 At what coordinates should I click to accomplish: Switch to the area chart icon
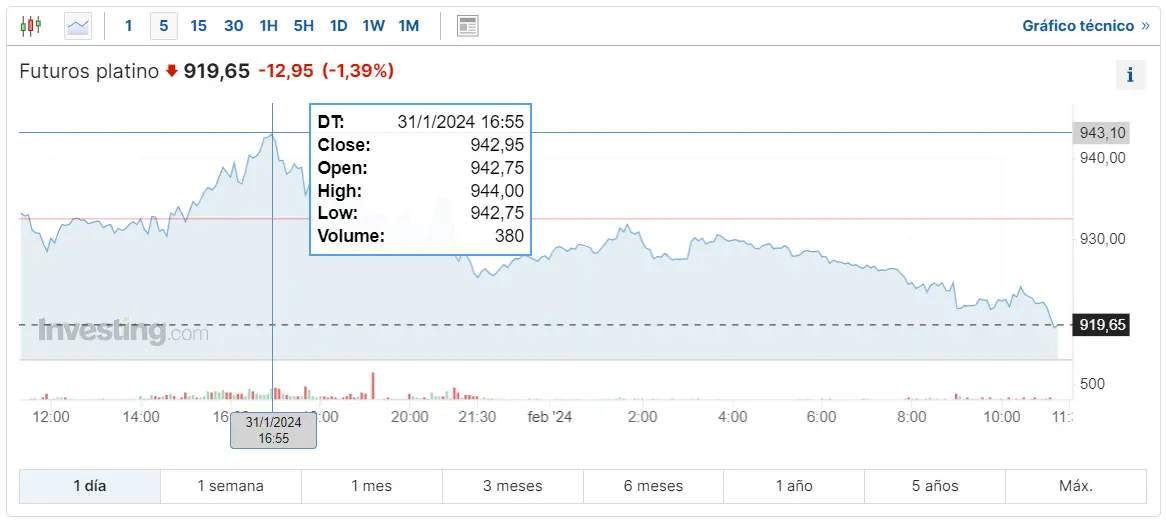[x=78, y=26]
